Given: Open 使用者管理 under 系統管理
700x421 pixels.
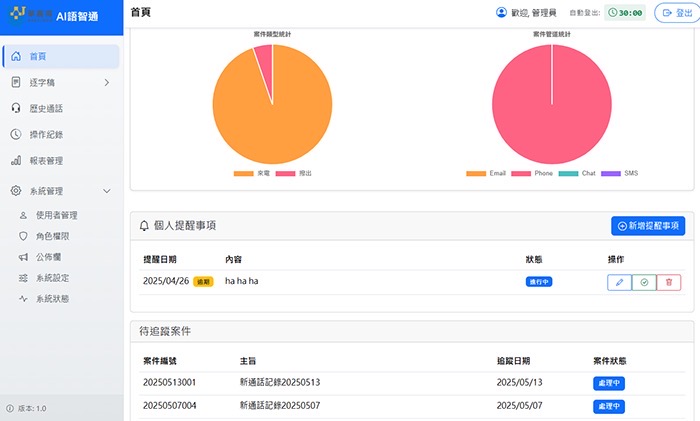Looking at the screenshot, I should coord(56,215).
